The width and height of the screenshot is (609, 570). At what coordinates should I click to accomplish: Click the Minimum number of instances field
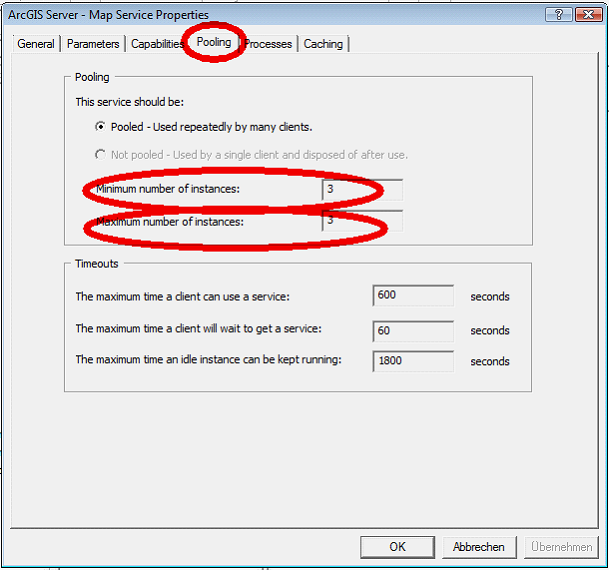(362, 189)
